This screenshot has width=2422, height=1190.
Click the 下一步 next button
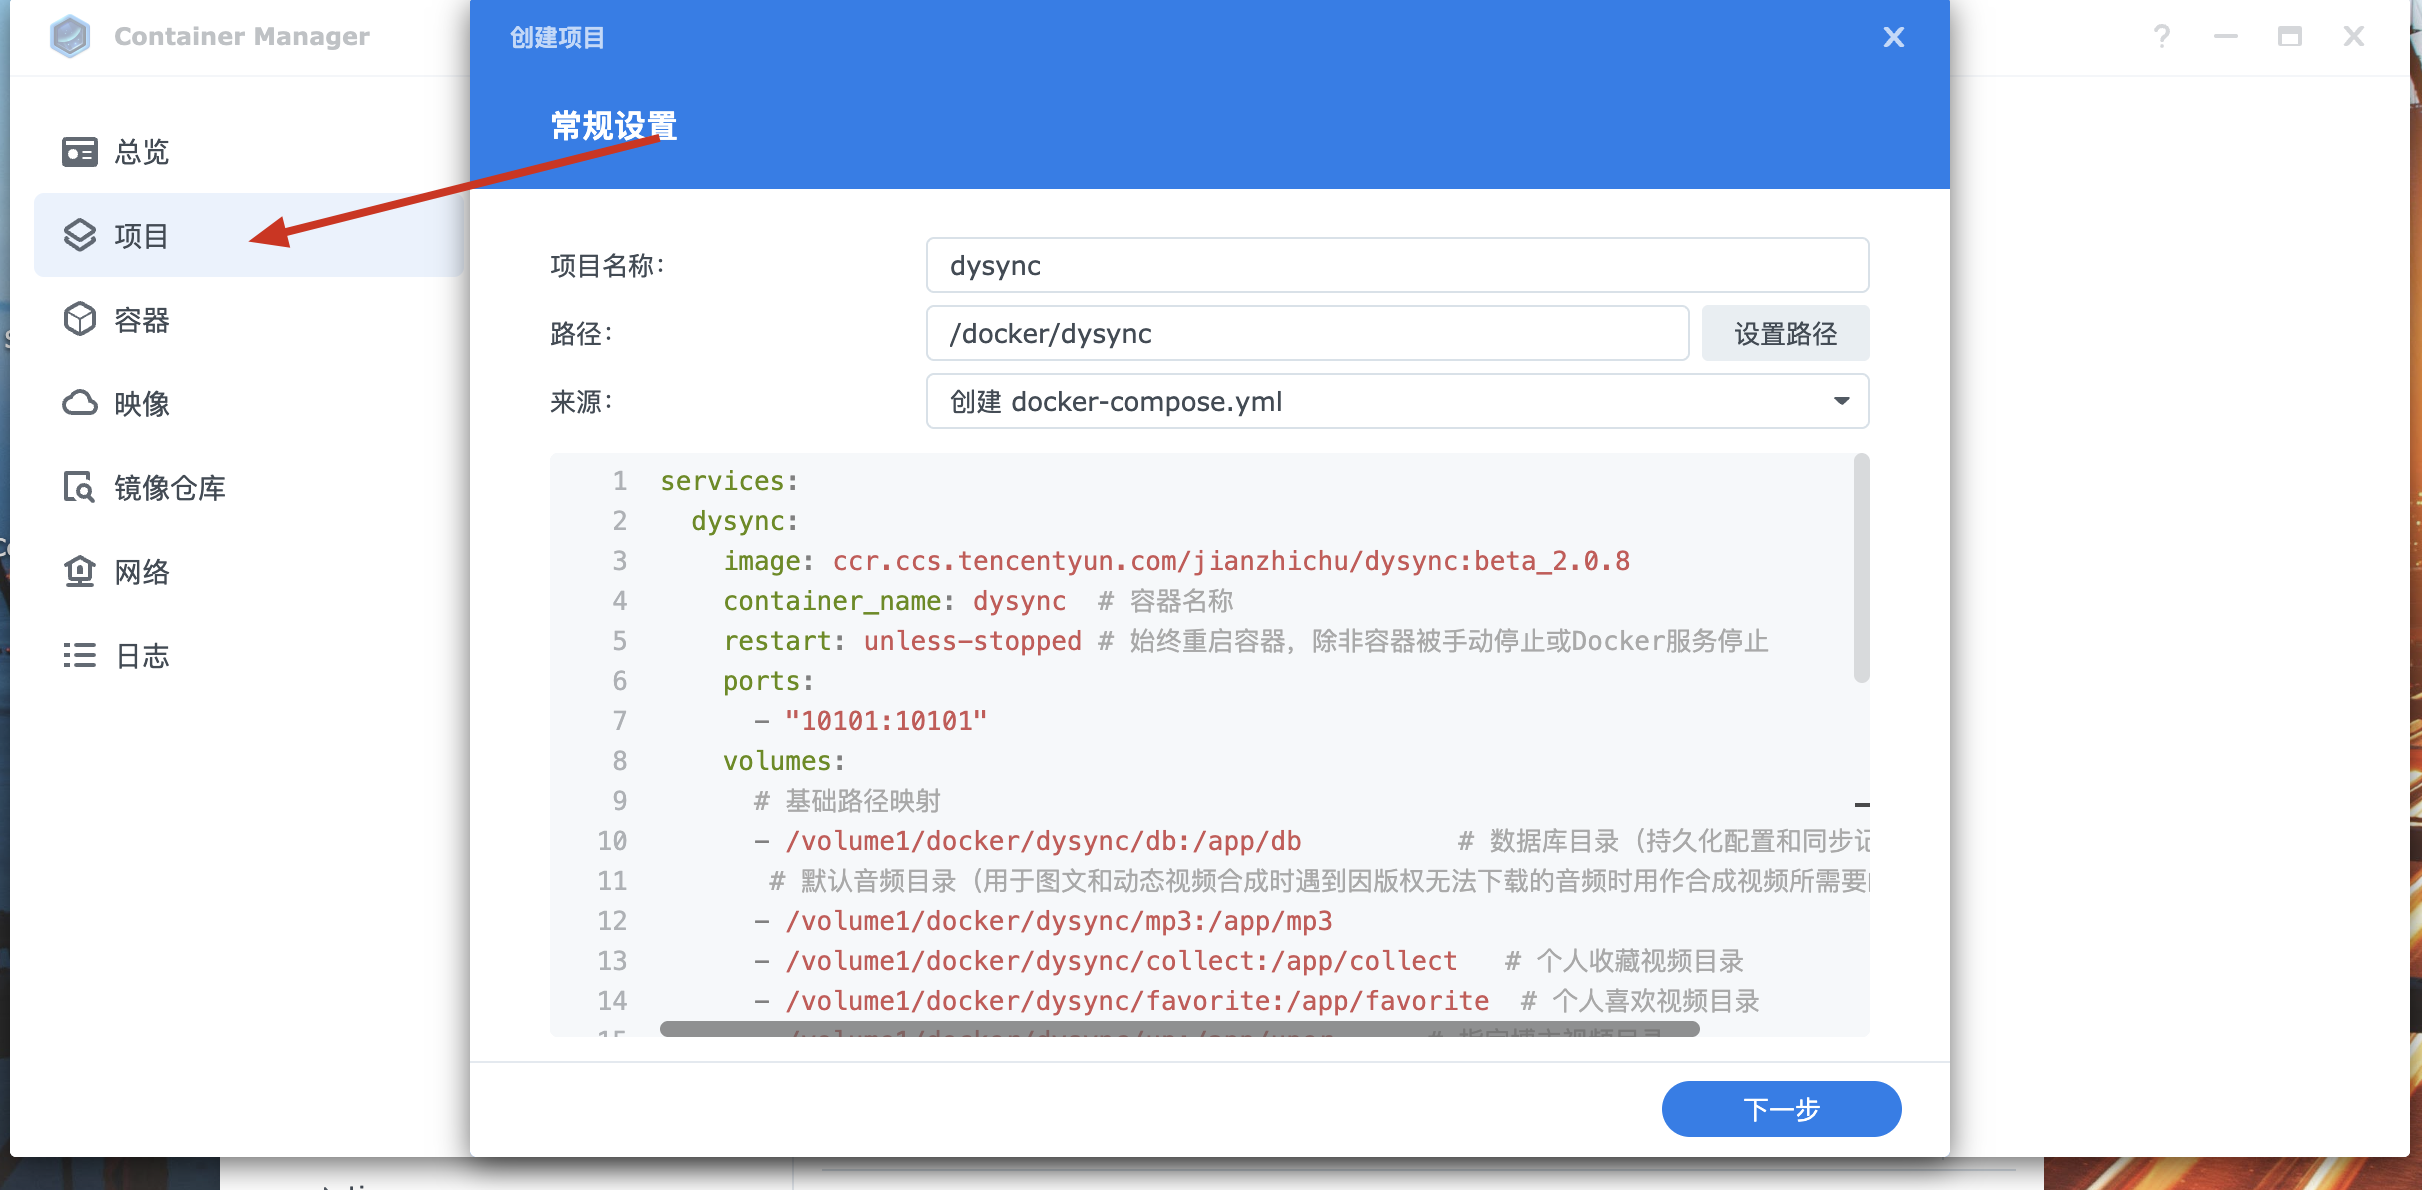(x=1781, y=1109)
